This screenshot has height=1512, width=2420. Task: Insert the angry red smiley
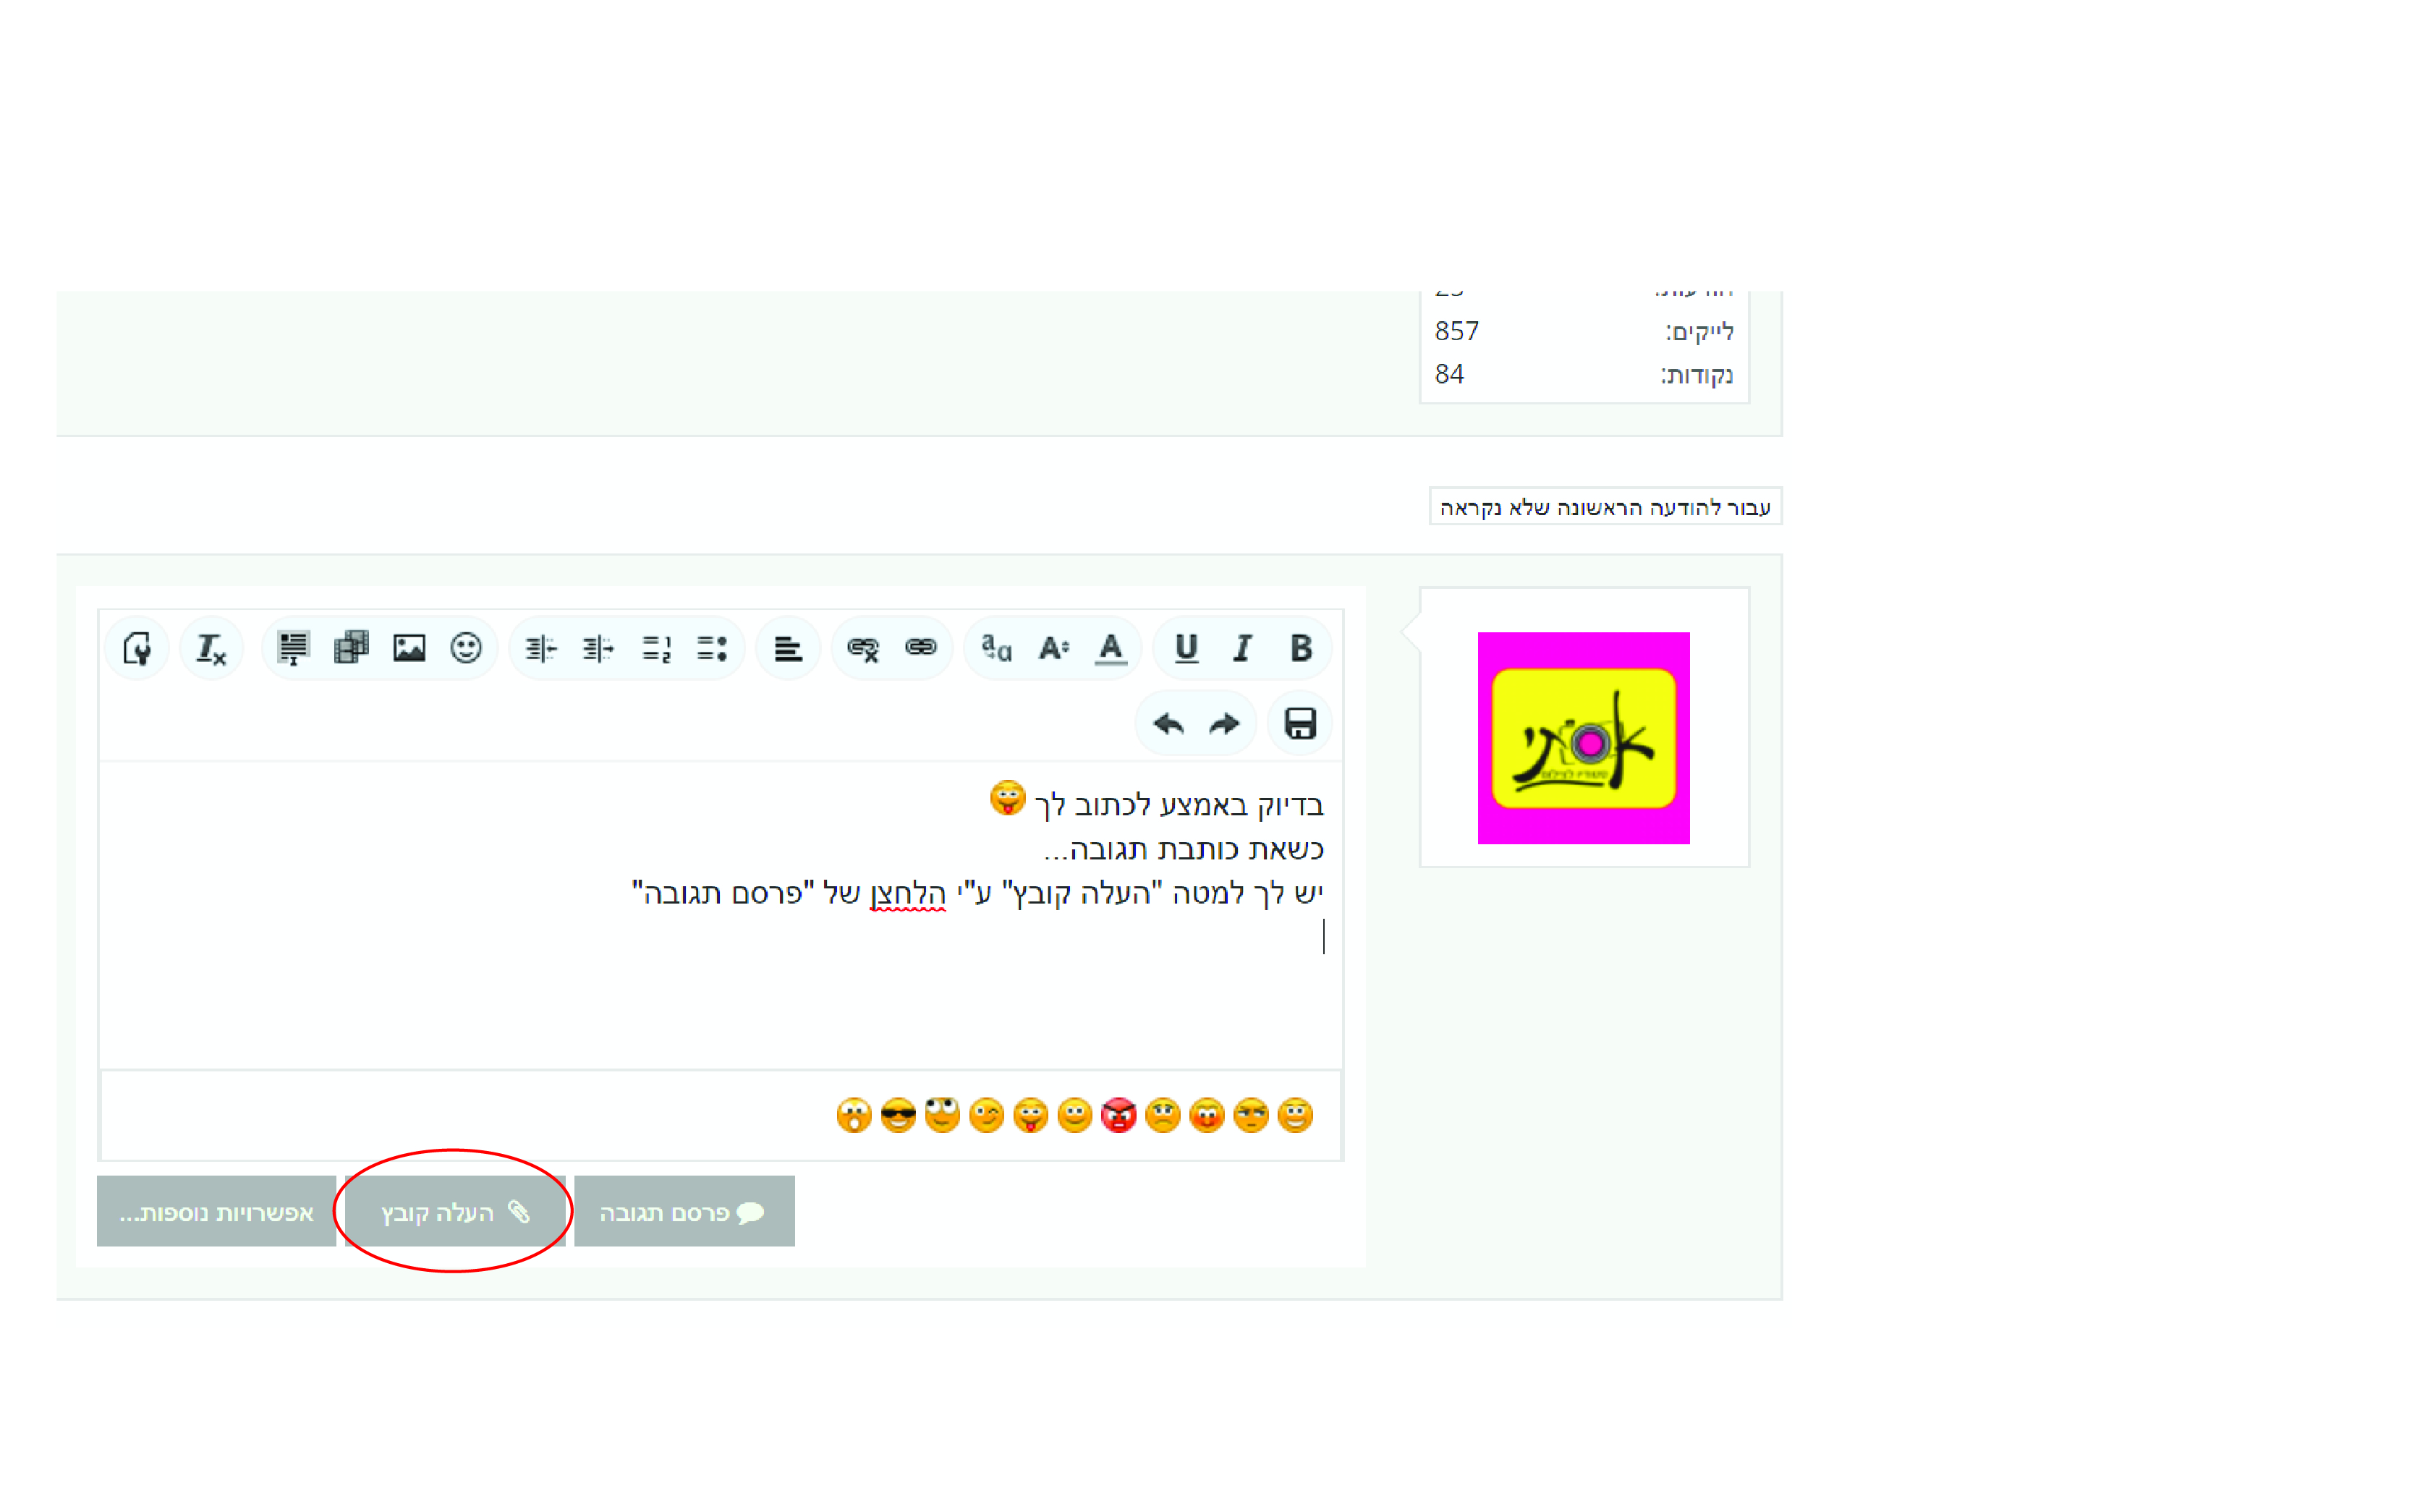1119,1114
